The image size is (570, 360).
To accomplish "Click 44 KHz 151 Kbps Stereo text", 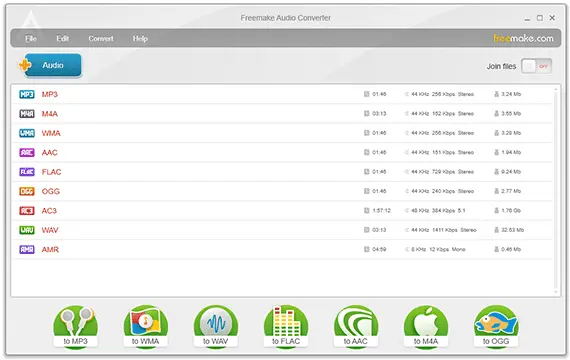I will [442, 152].
